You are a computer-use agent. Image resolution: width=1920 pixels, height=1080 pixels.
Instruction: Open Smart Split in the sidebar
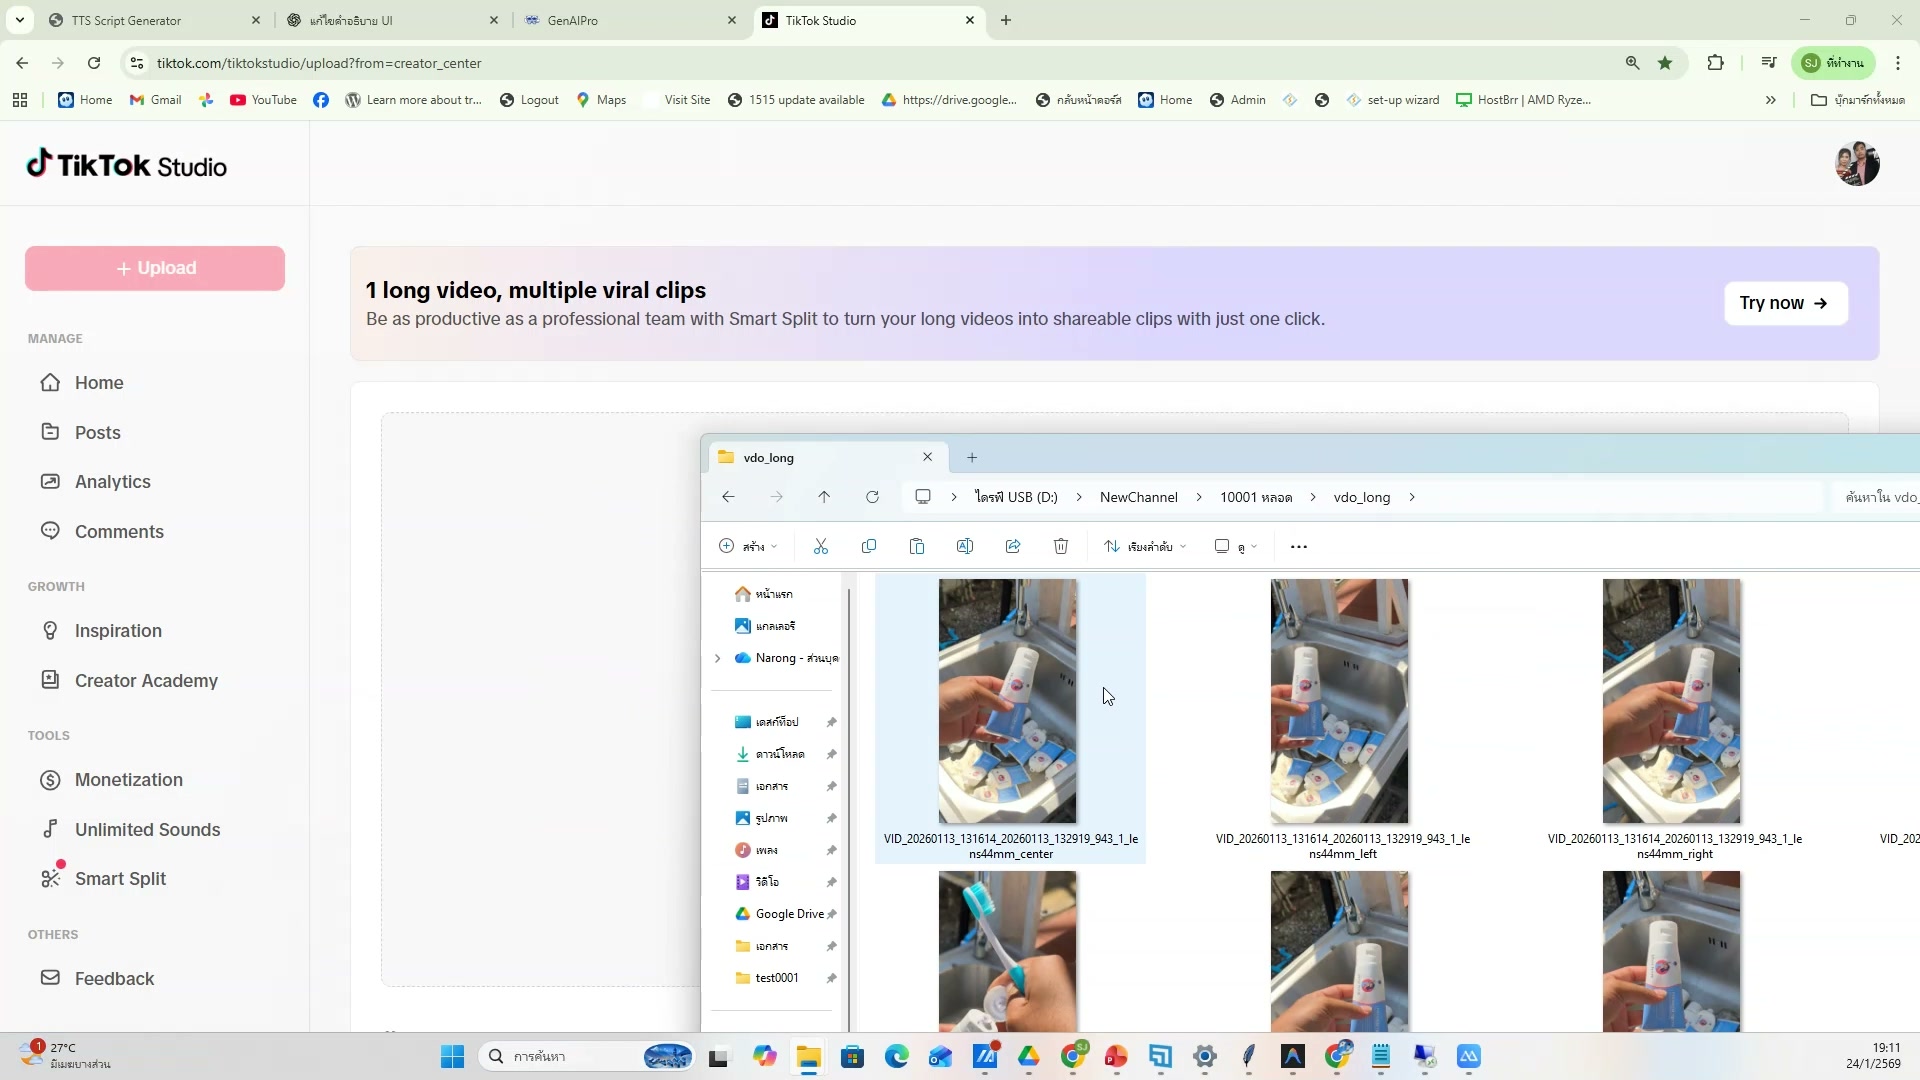click(x=120, y=879)
